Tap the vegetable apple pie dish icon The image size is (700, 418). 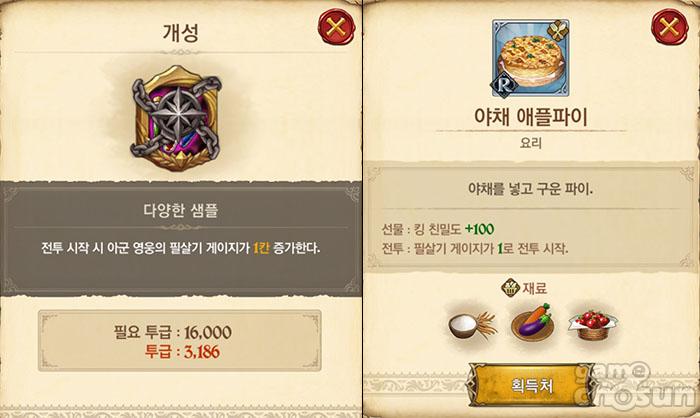point(531,58)
